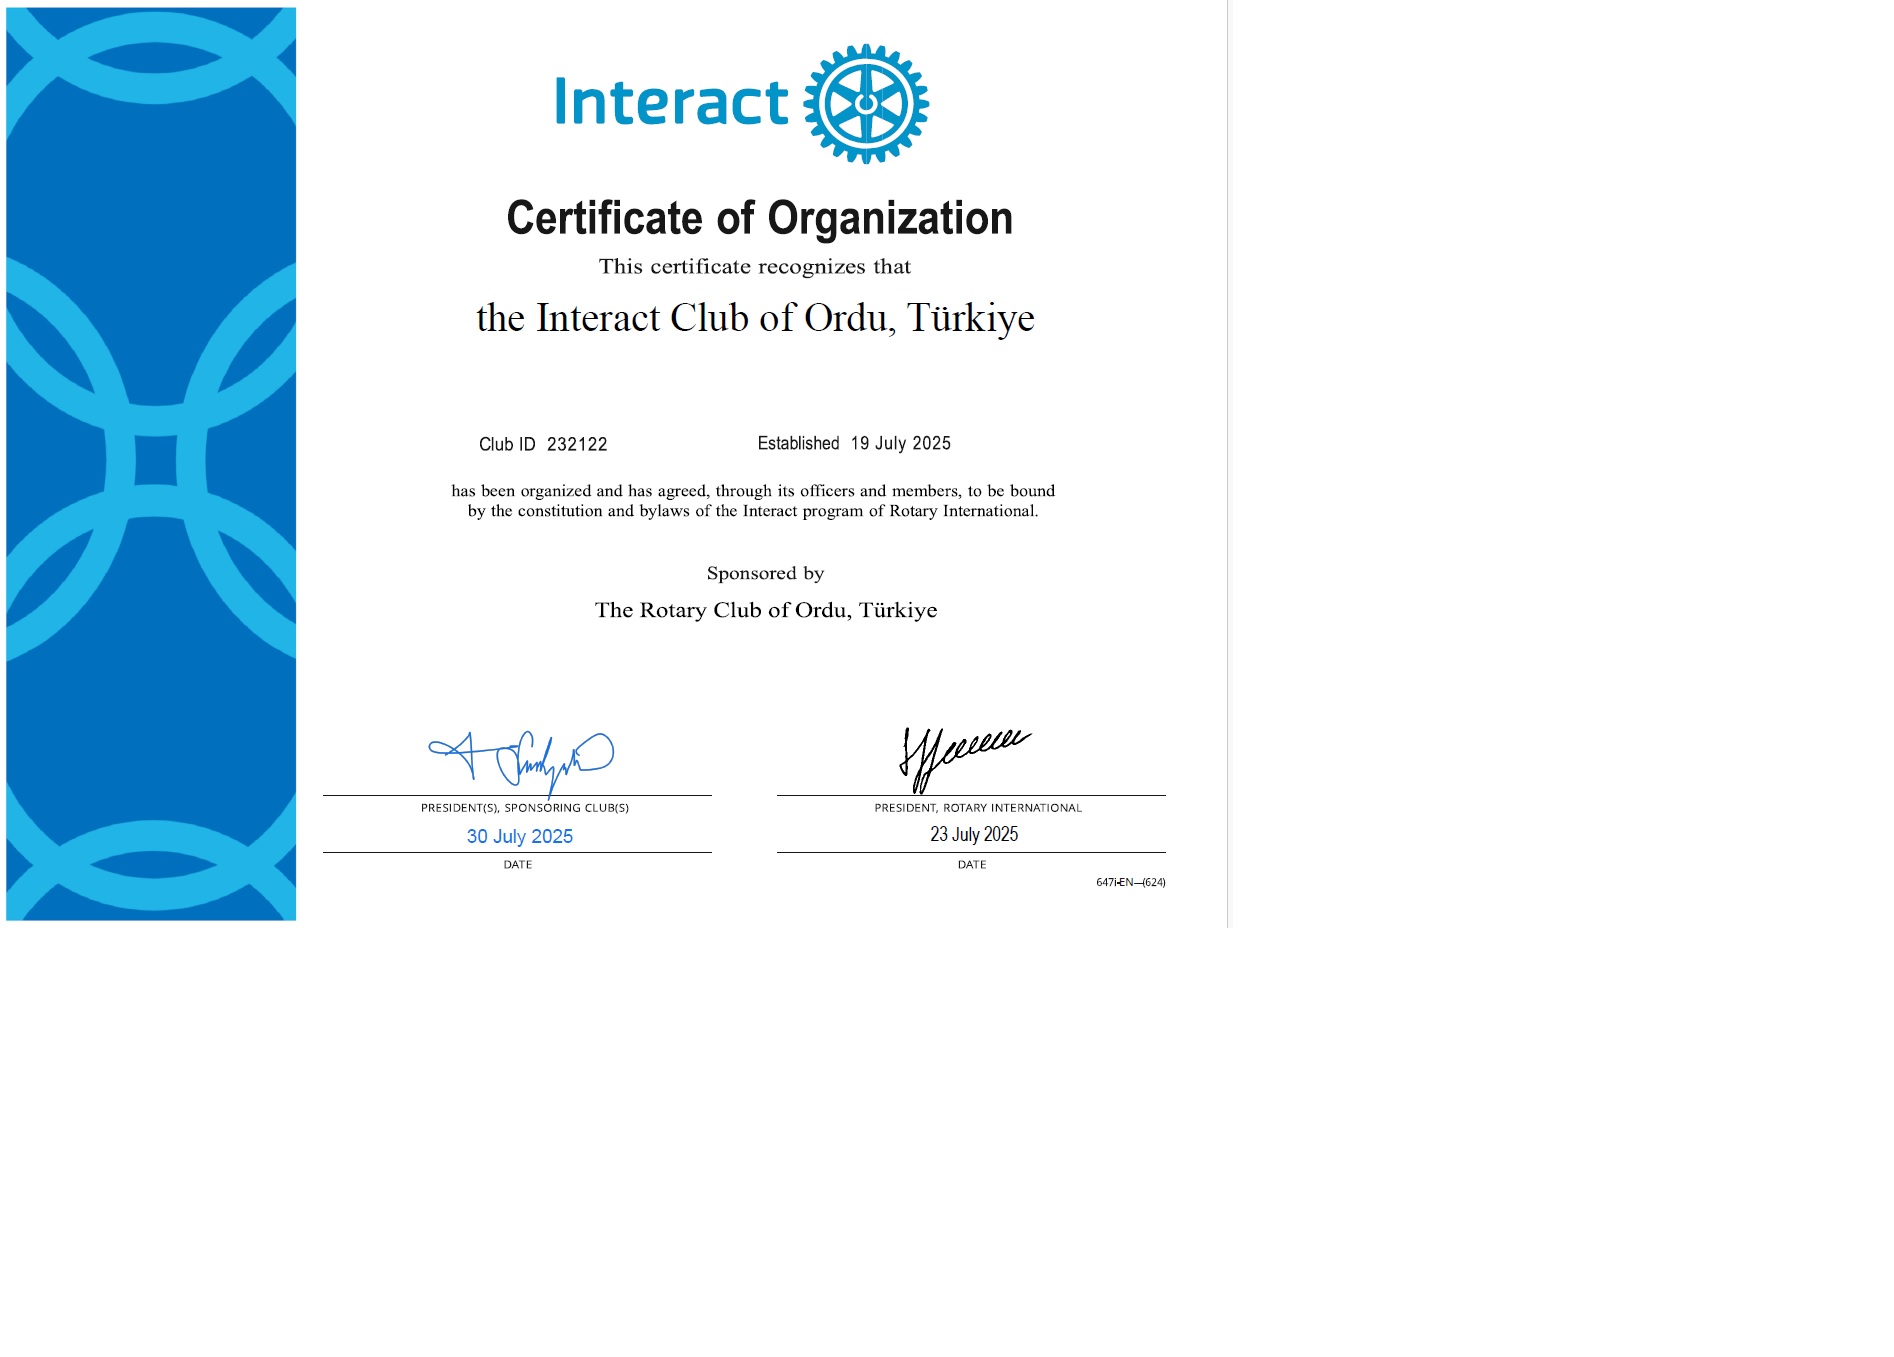Click the 'PRESIDENT(S), SPONSORING CLUB(S)' label

(525, 808)
